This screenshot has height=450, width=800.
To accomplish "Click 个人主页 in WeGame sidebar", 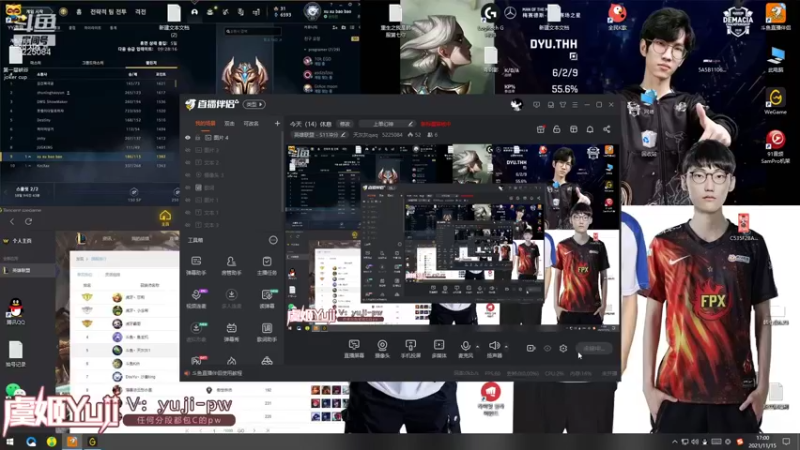I will 22,241.
